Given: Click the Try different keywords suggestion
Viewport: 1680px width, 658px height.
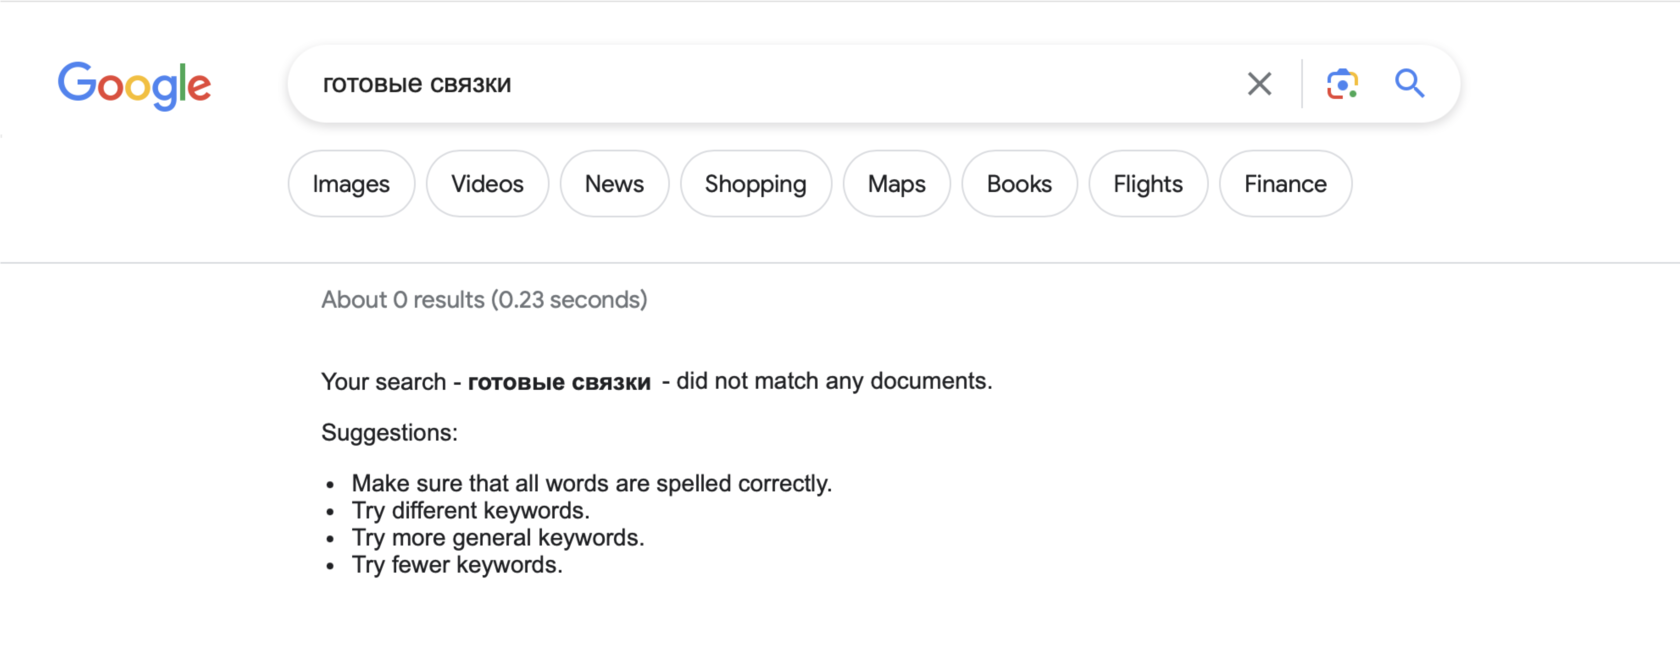Looking at the screenshot, I should tap(470, 511).
